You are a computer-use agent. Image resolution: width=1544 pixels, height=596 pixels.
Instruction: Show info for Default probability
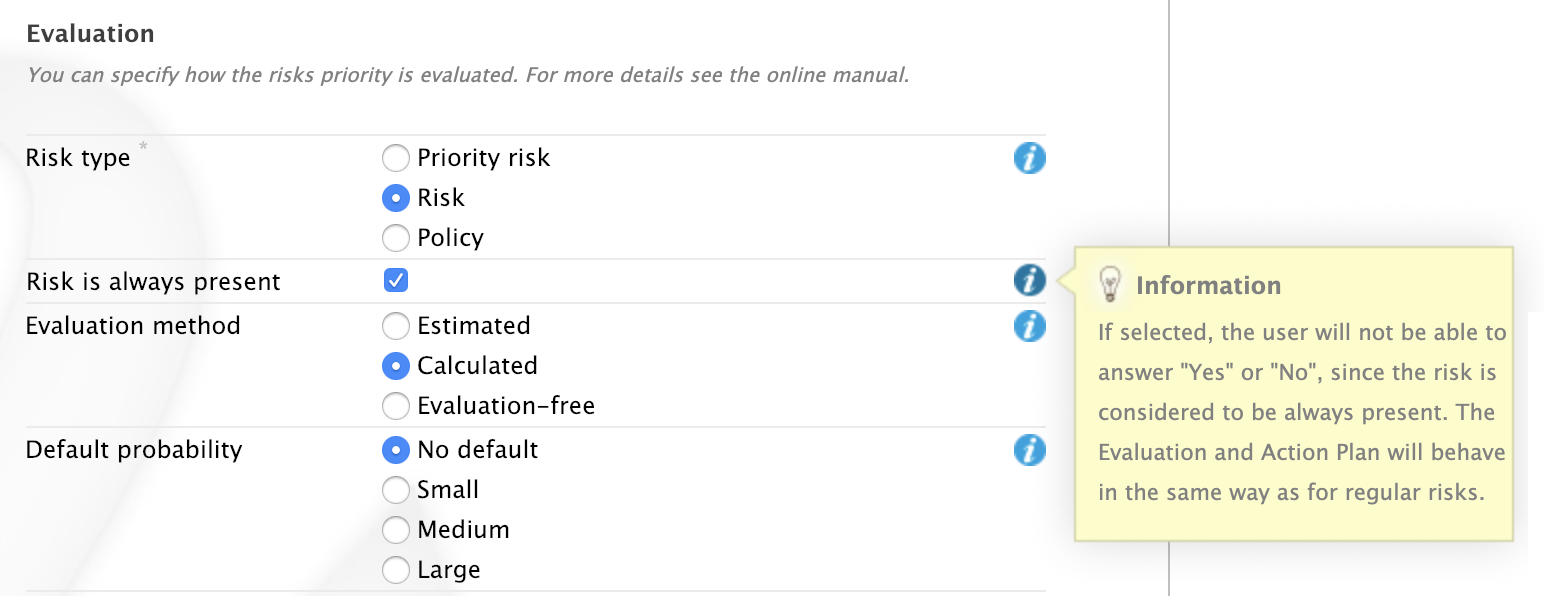point(1029,450)
